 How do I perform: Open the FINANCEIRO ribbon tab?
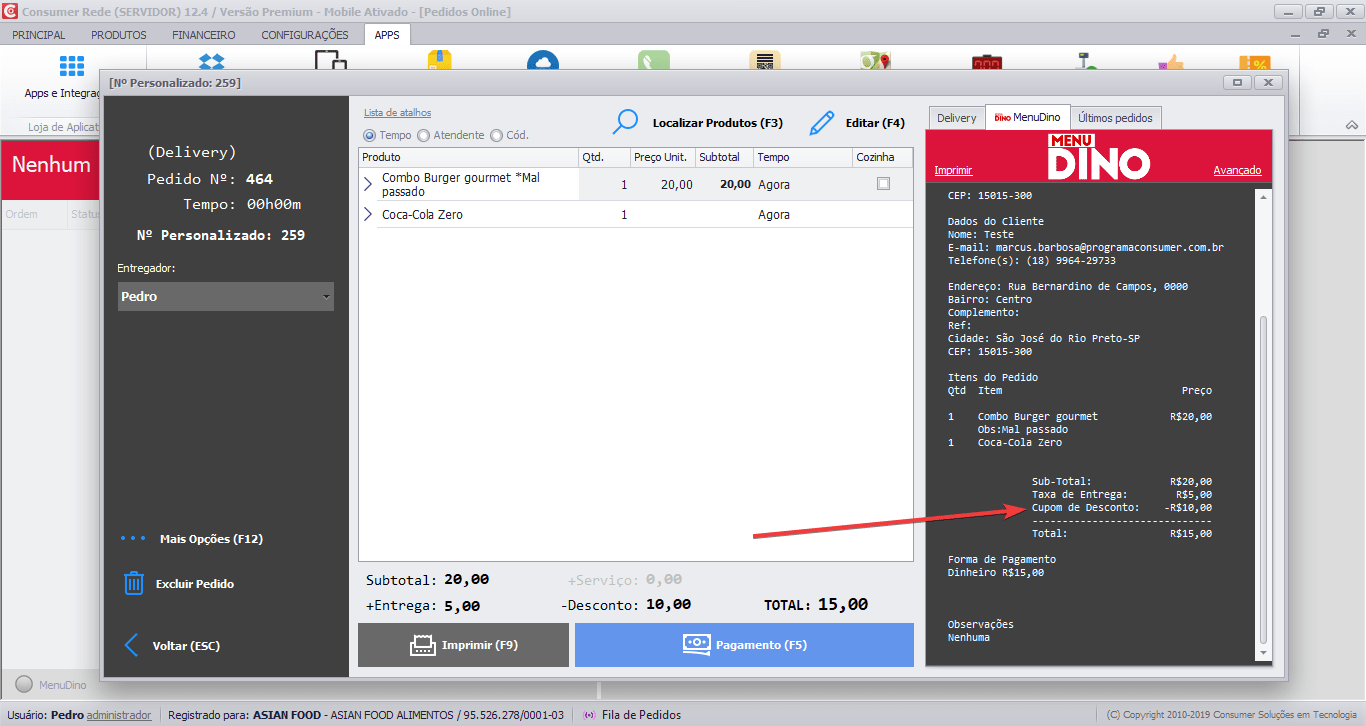coord(204,35)
